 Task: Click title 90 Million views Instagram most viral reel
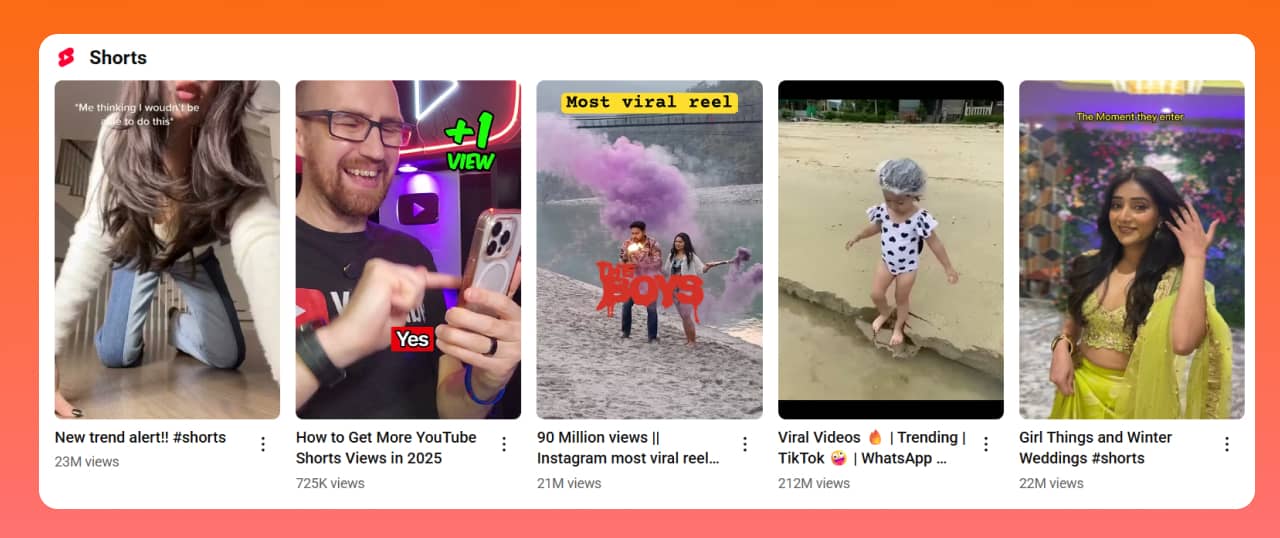(628, 448)
